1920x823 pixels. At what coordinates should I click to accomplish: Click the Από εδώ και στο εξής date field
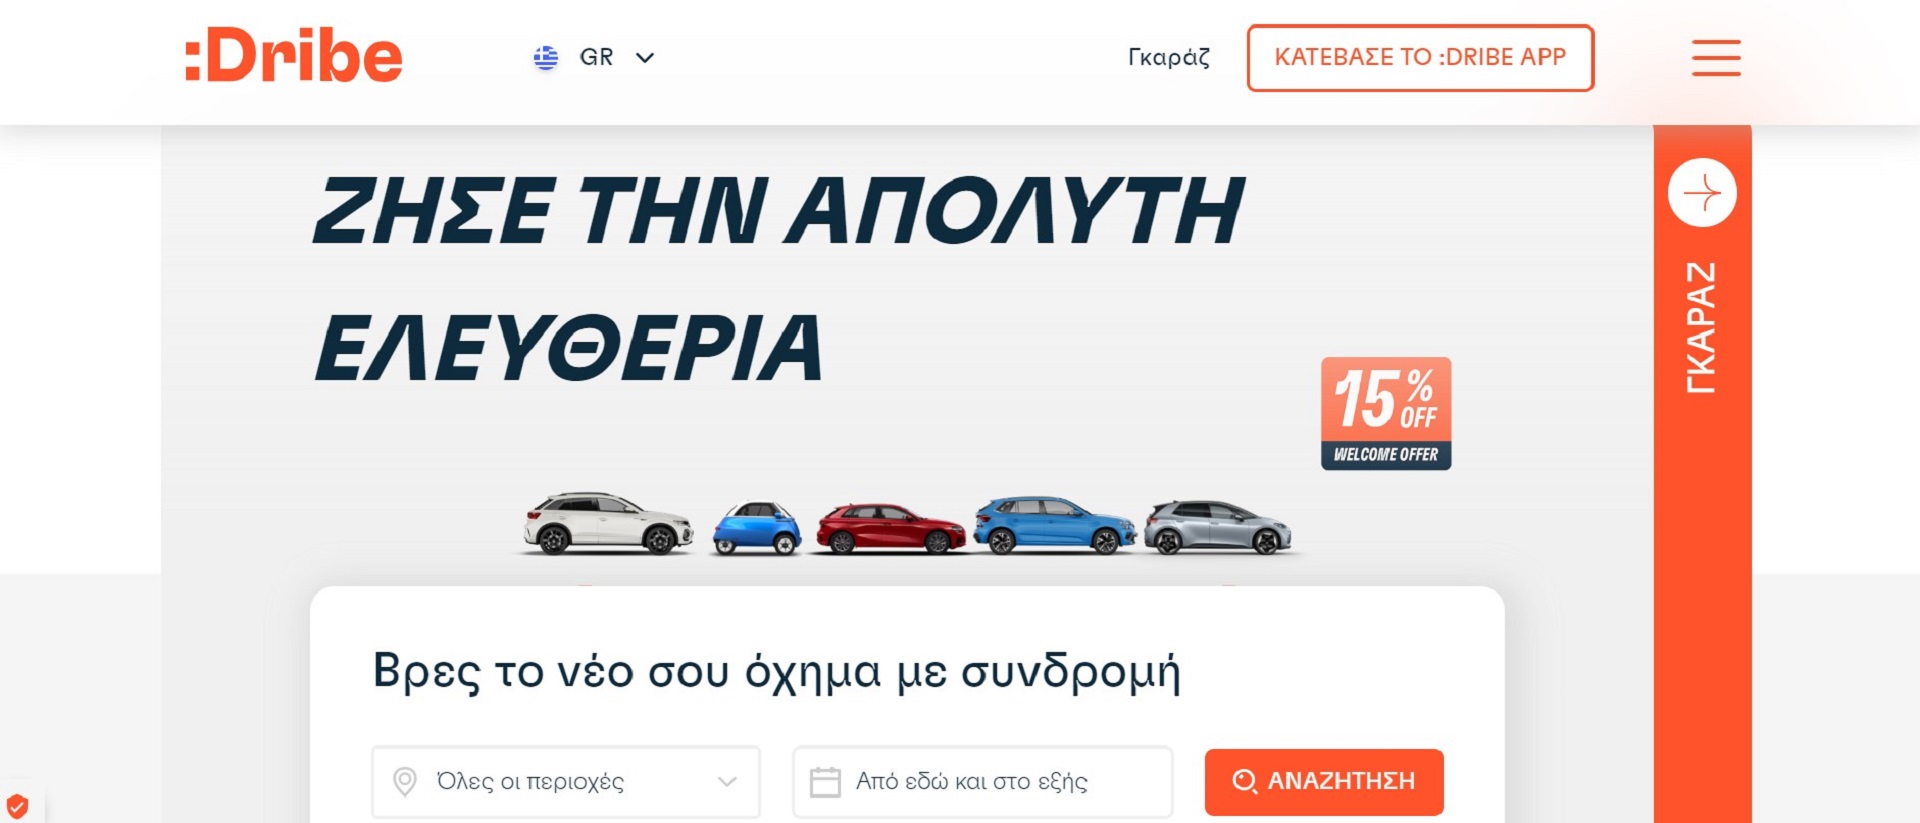982,781
